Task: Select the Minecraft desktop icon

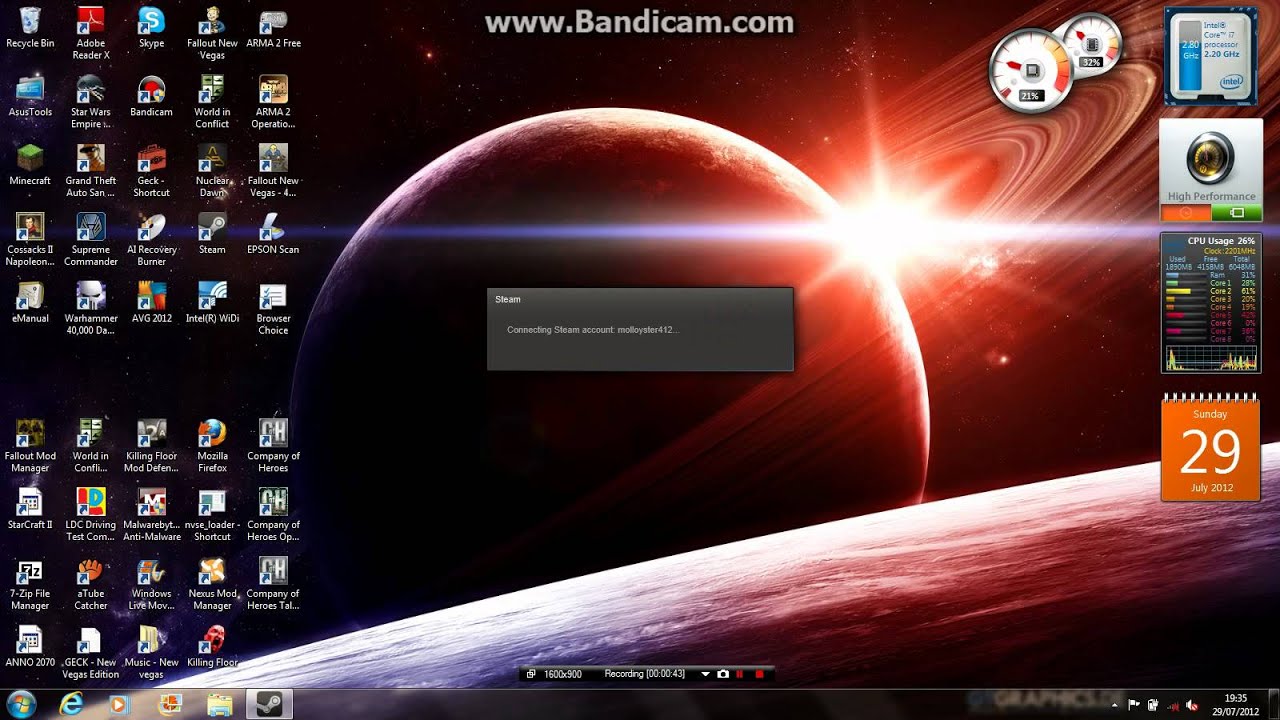Action: point(30,165)
